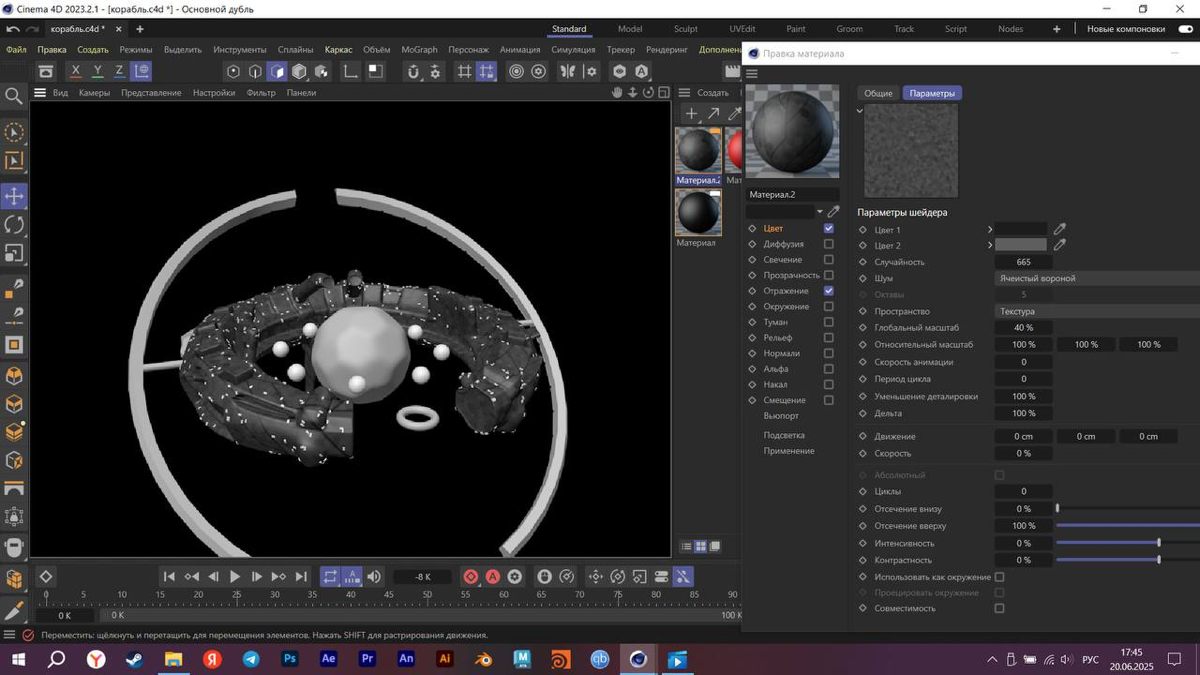Switch to the Sculpt layout tab
This screenshot has height=675, width=1200.
click(x=685, y=29)
